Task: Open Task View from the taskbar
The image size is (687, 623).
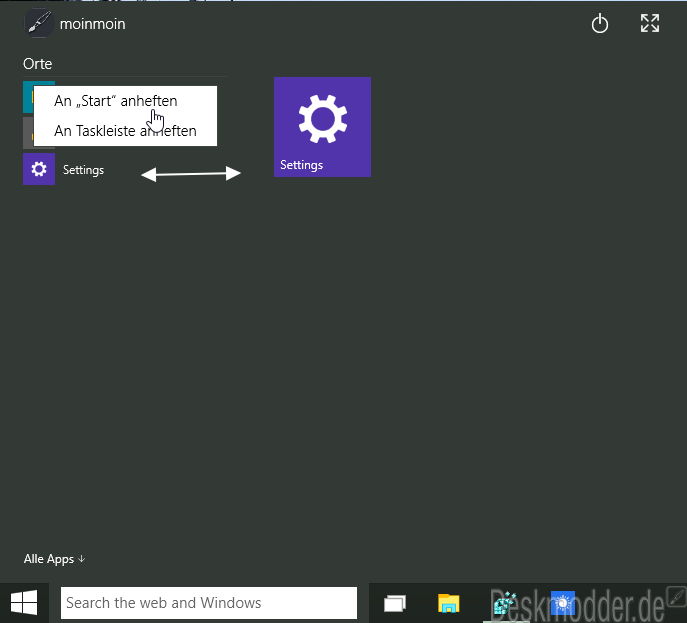Action: (x=395, y=603)
